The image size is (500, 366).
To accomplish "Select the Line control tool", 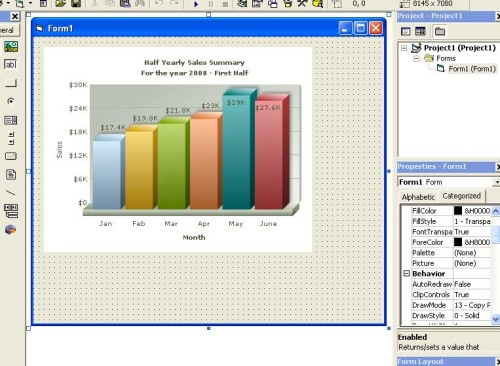I will tap(10, 192).
